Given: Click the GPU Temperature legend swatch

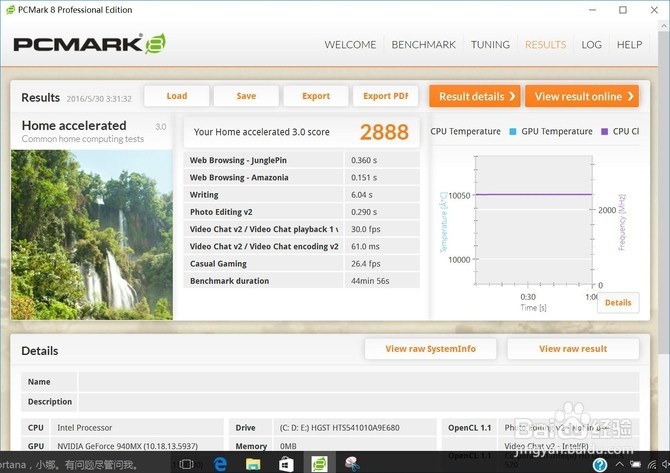Looking at the screenshot, I should tap(513, 132).
